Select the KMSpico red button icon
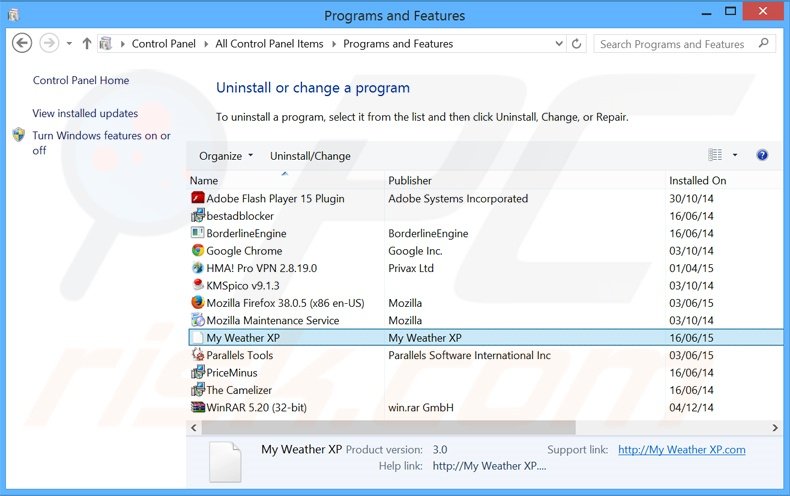The image size is (790, 496). pos(198,285)
